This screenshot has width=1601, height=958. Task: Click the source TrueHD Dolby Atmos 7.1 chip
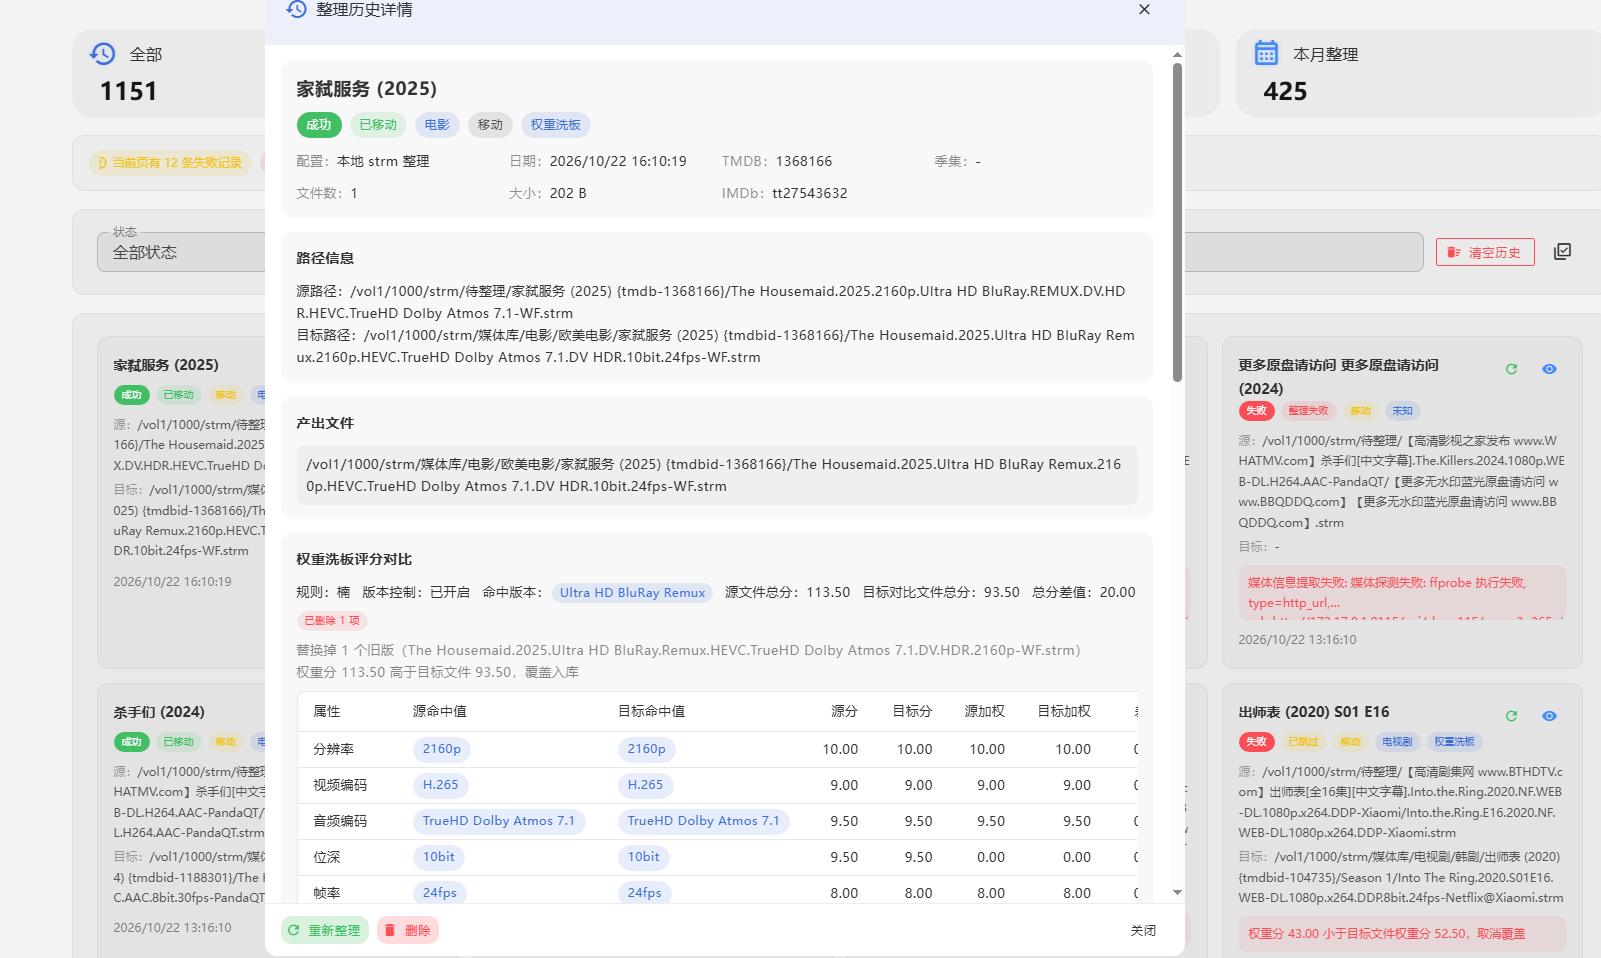pyautogui.click(x=499, y=821)
